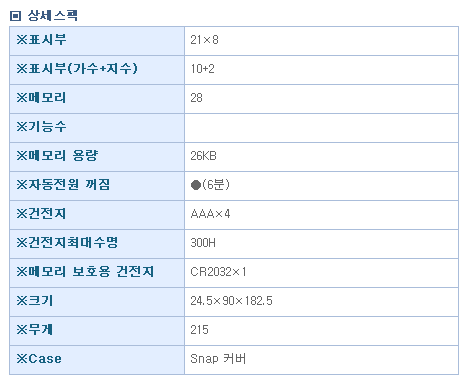The image size is (474, 390).
Task: Click the weight value 215
Action: click(x=199, y=330)
